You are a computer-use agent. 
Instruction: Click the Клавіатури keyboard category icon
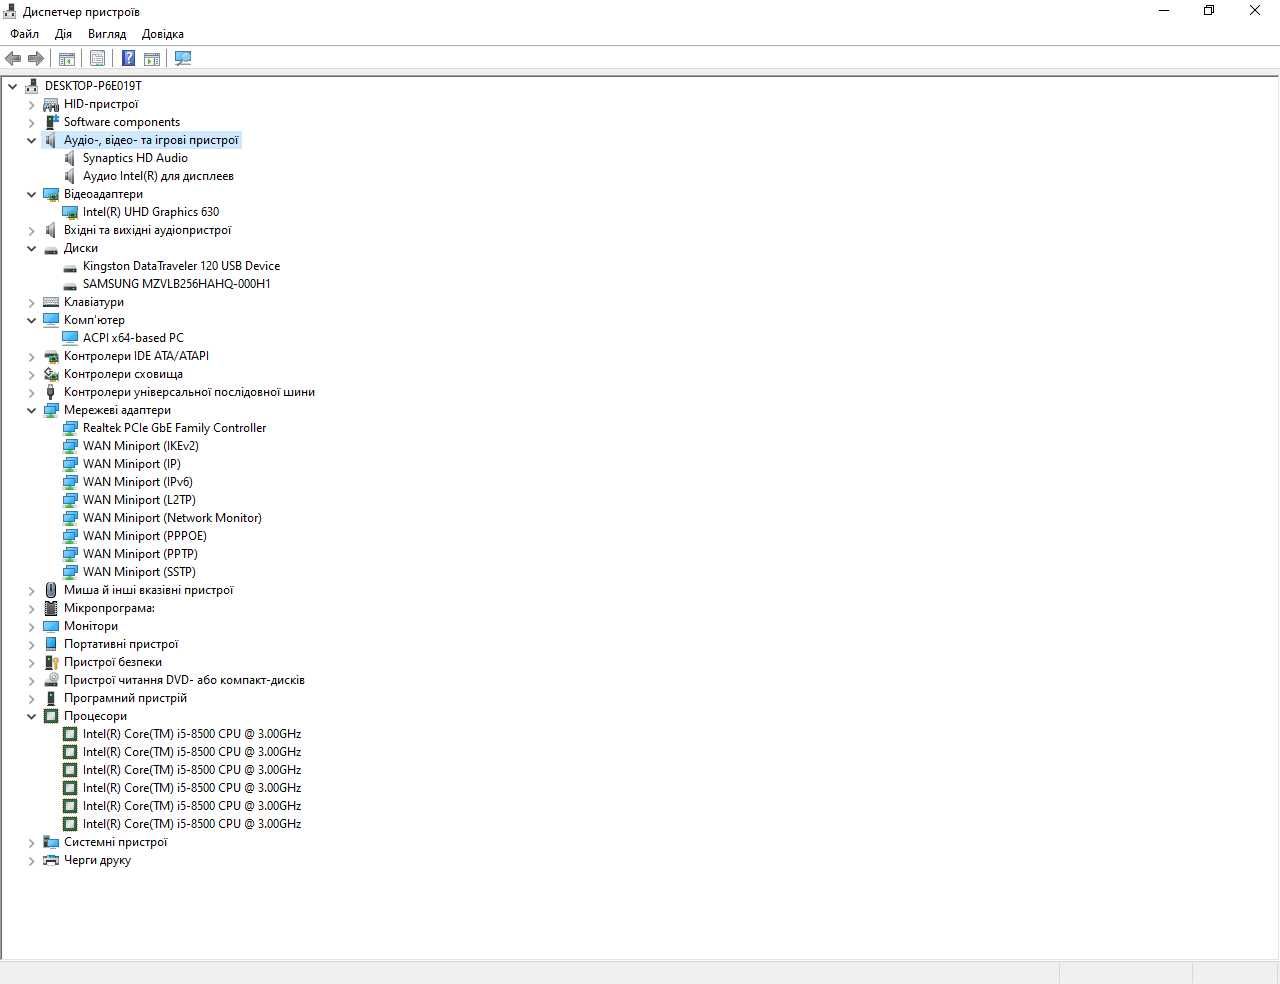[x=51, y=302]
